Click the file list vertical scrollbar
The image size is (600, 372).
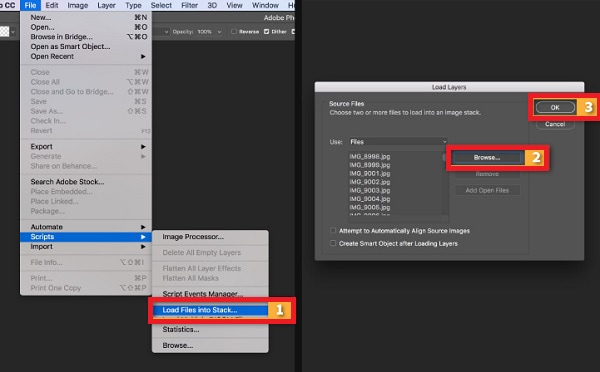(x=445, y=184)
